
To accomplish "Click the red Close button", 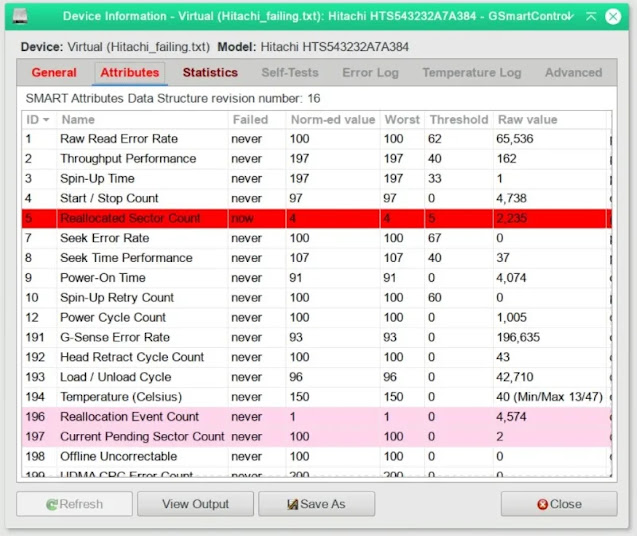I will point(559,504).
